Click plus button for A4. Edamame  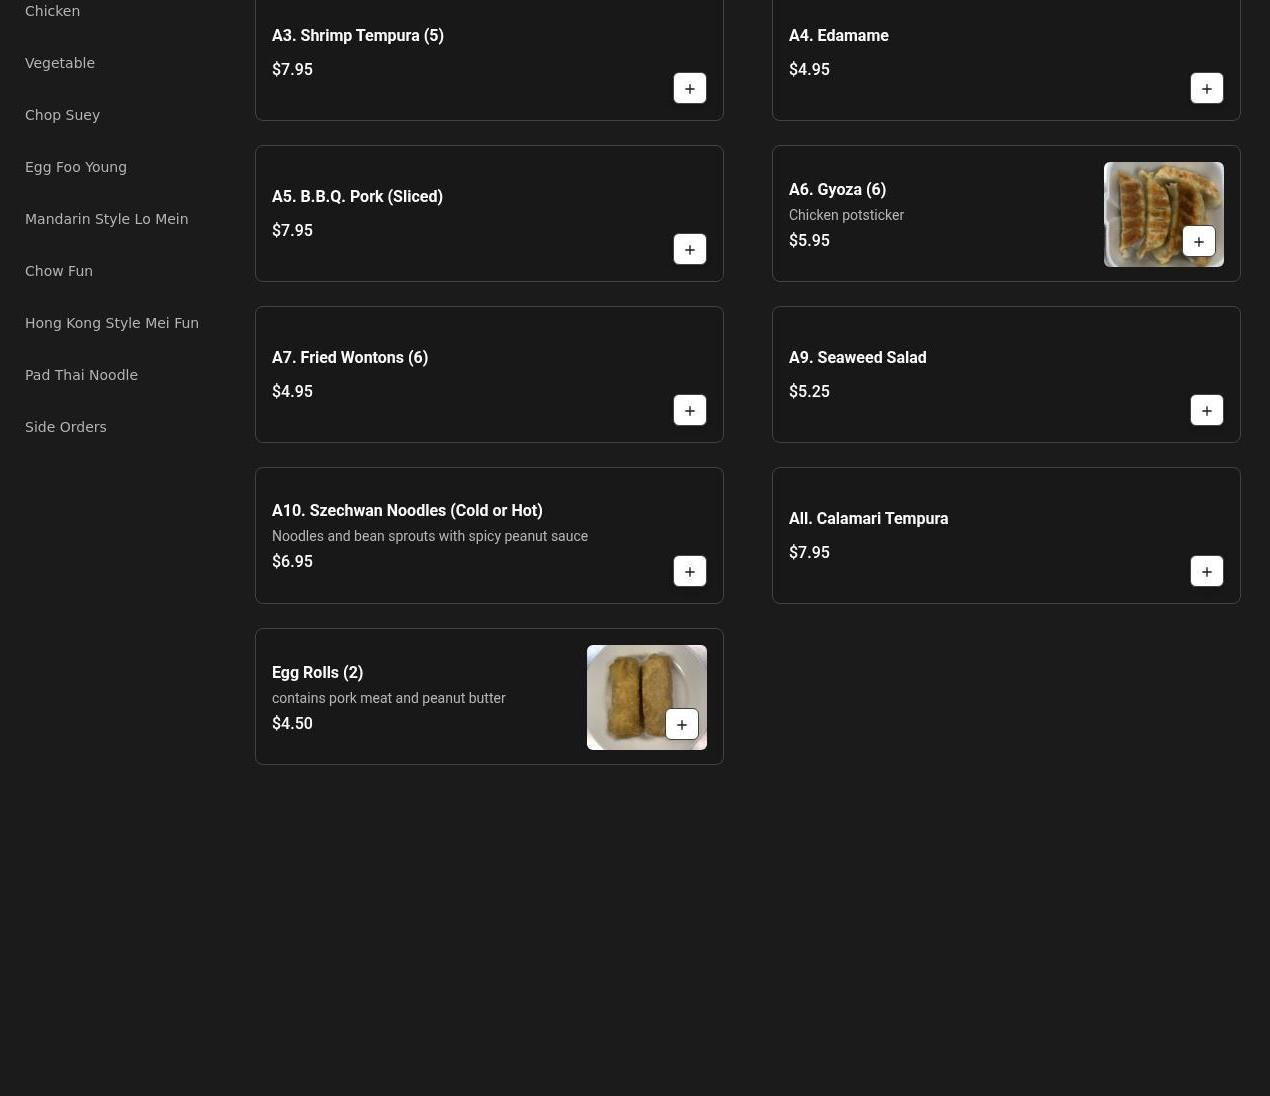pyautogui.click(x=1206, y=88)
